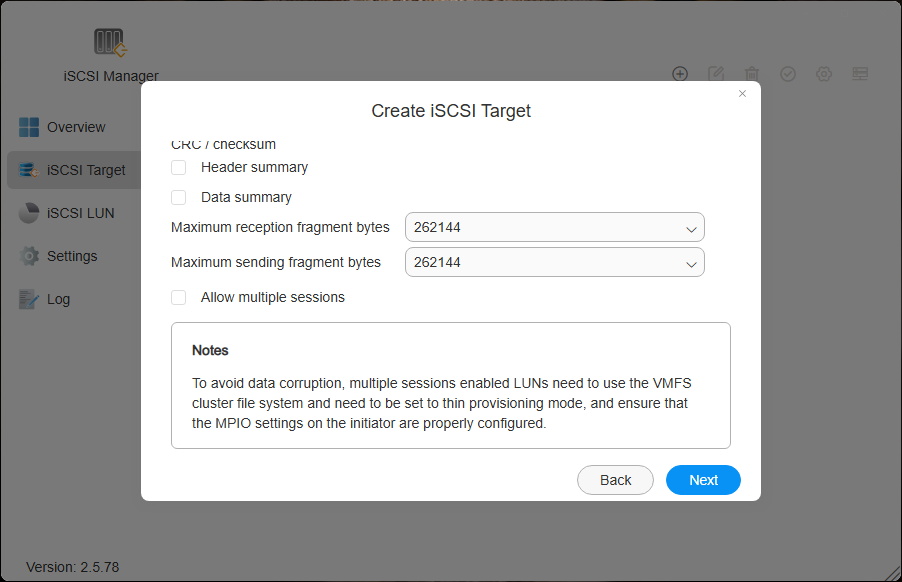Click the add (plus) toolbar icon

[680, 74]
